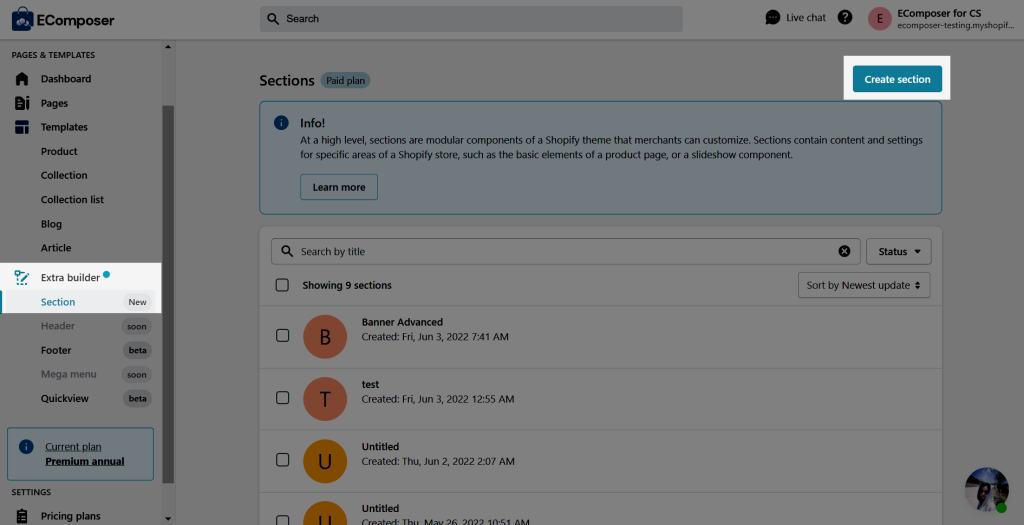Open the test section title
1024x525 pixels.
[370, 385]
